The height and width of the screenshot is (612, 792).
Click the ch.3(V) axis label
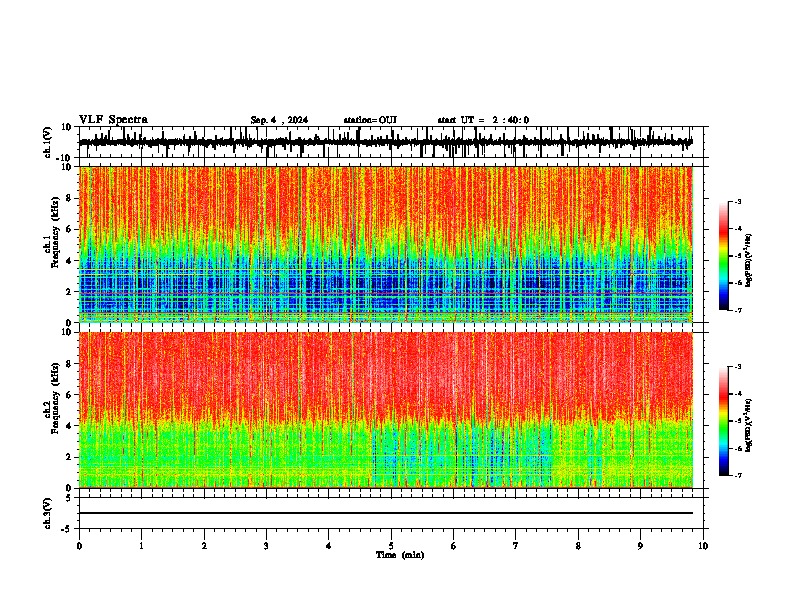48,513
